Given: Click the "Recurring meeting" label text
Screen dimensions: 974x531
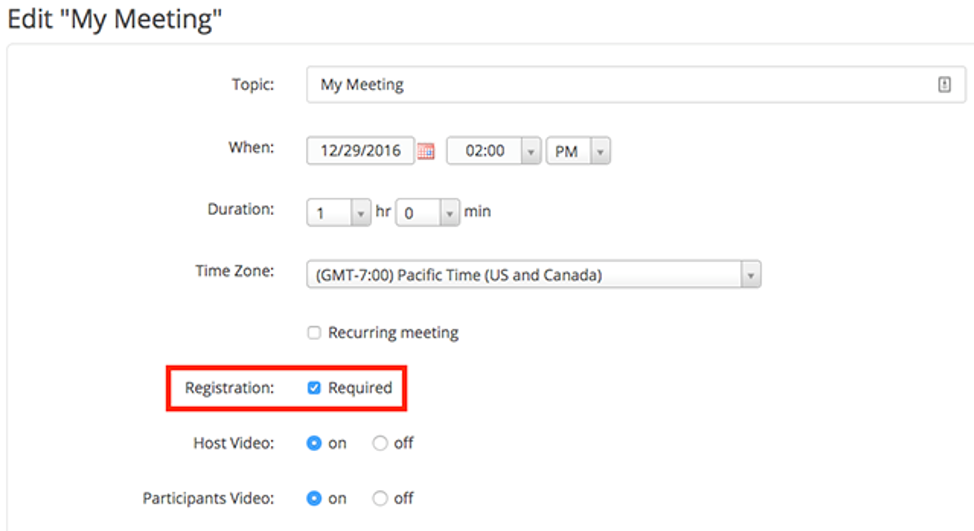Looking at the screenshot, I should click(x=393, y=333).
